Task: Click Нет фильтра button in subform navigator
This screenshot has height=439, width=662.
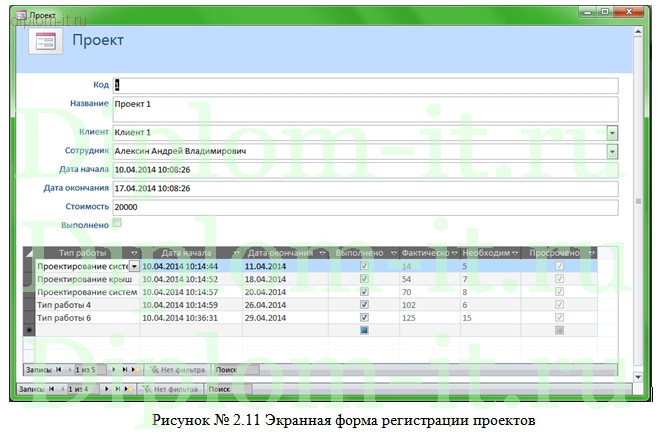Action: (x=178, y=370)
